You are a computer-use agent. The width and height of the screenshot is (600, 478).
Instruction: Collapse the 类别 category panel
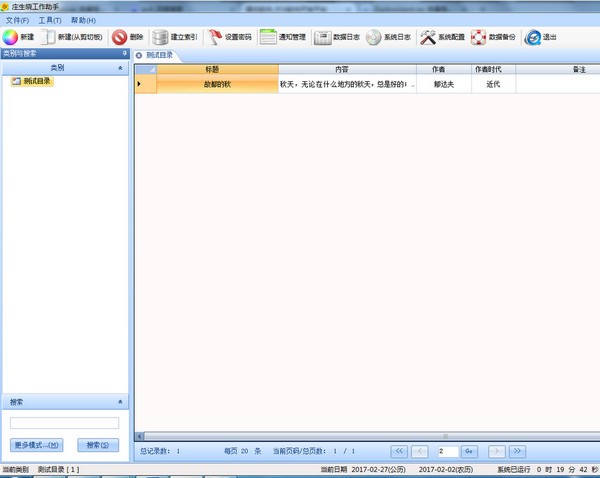[x=121, y=68]
